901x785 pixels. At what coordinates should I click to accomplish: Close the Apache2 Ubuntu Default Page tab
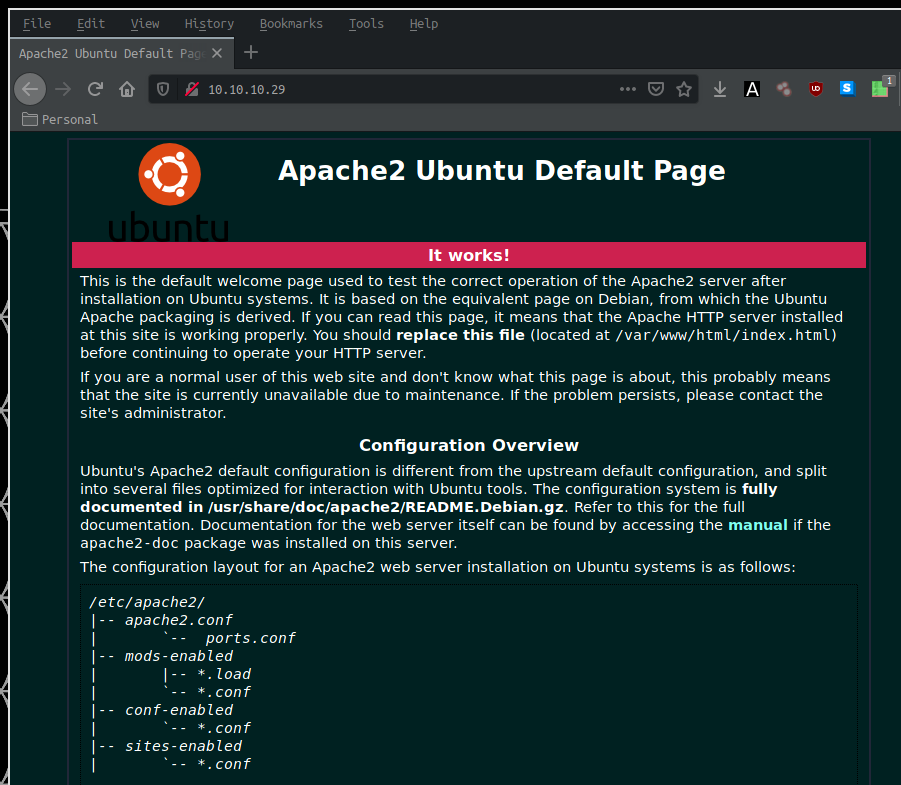217,53
